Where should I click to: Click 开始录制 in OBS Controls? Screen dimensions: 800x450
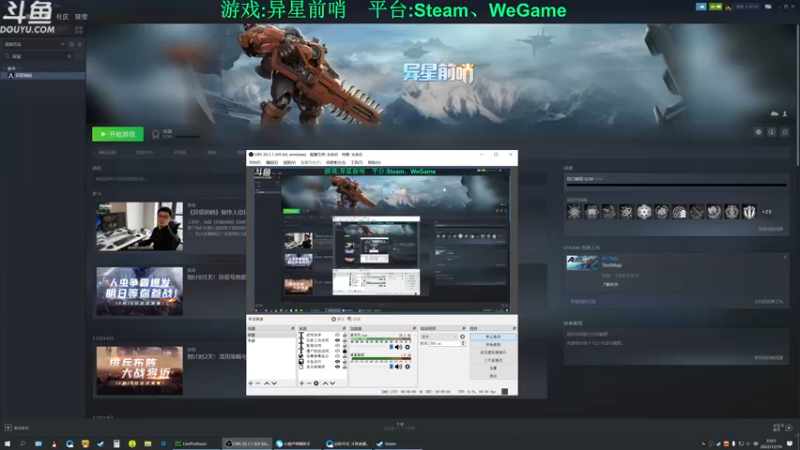(x=493, y=344)
